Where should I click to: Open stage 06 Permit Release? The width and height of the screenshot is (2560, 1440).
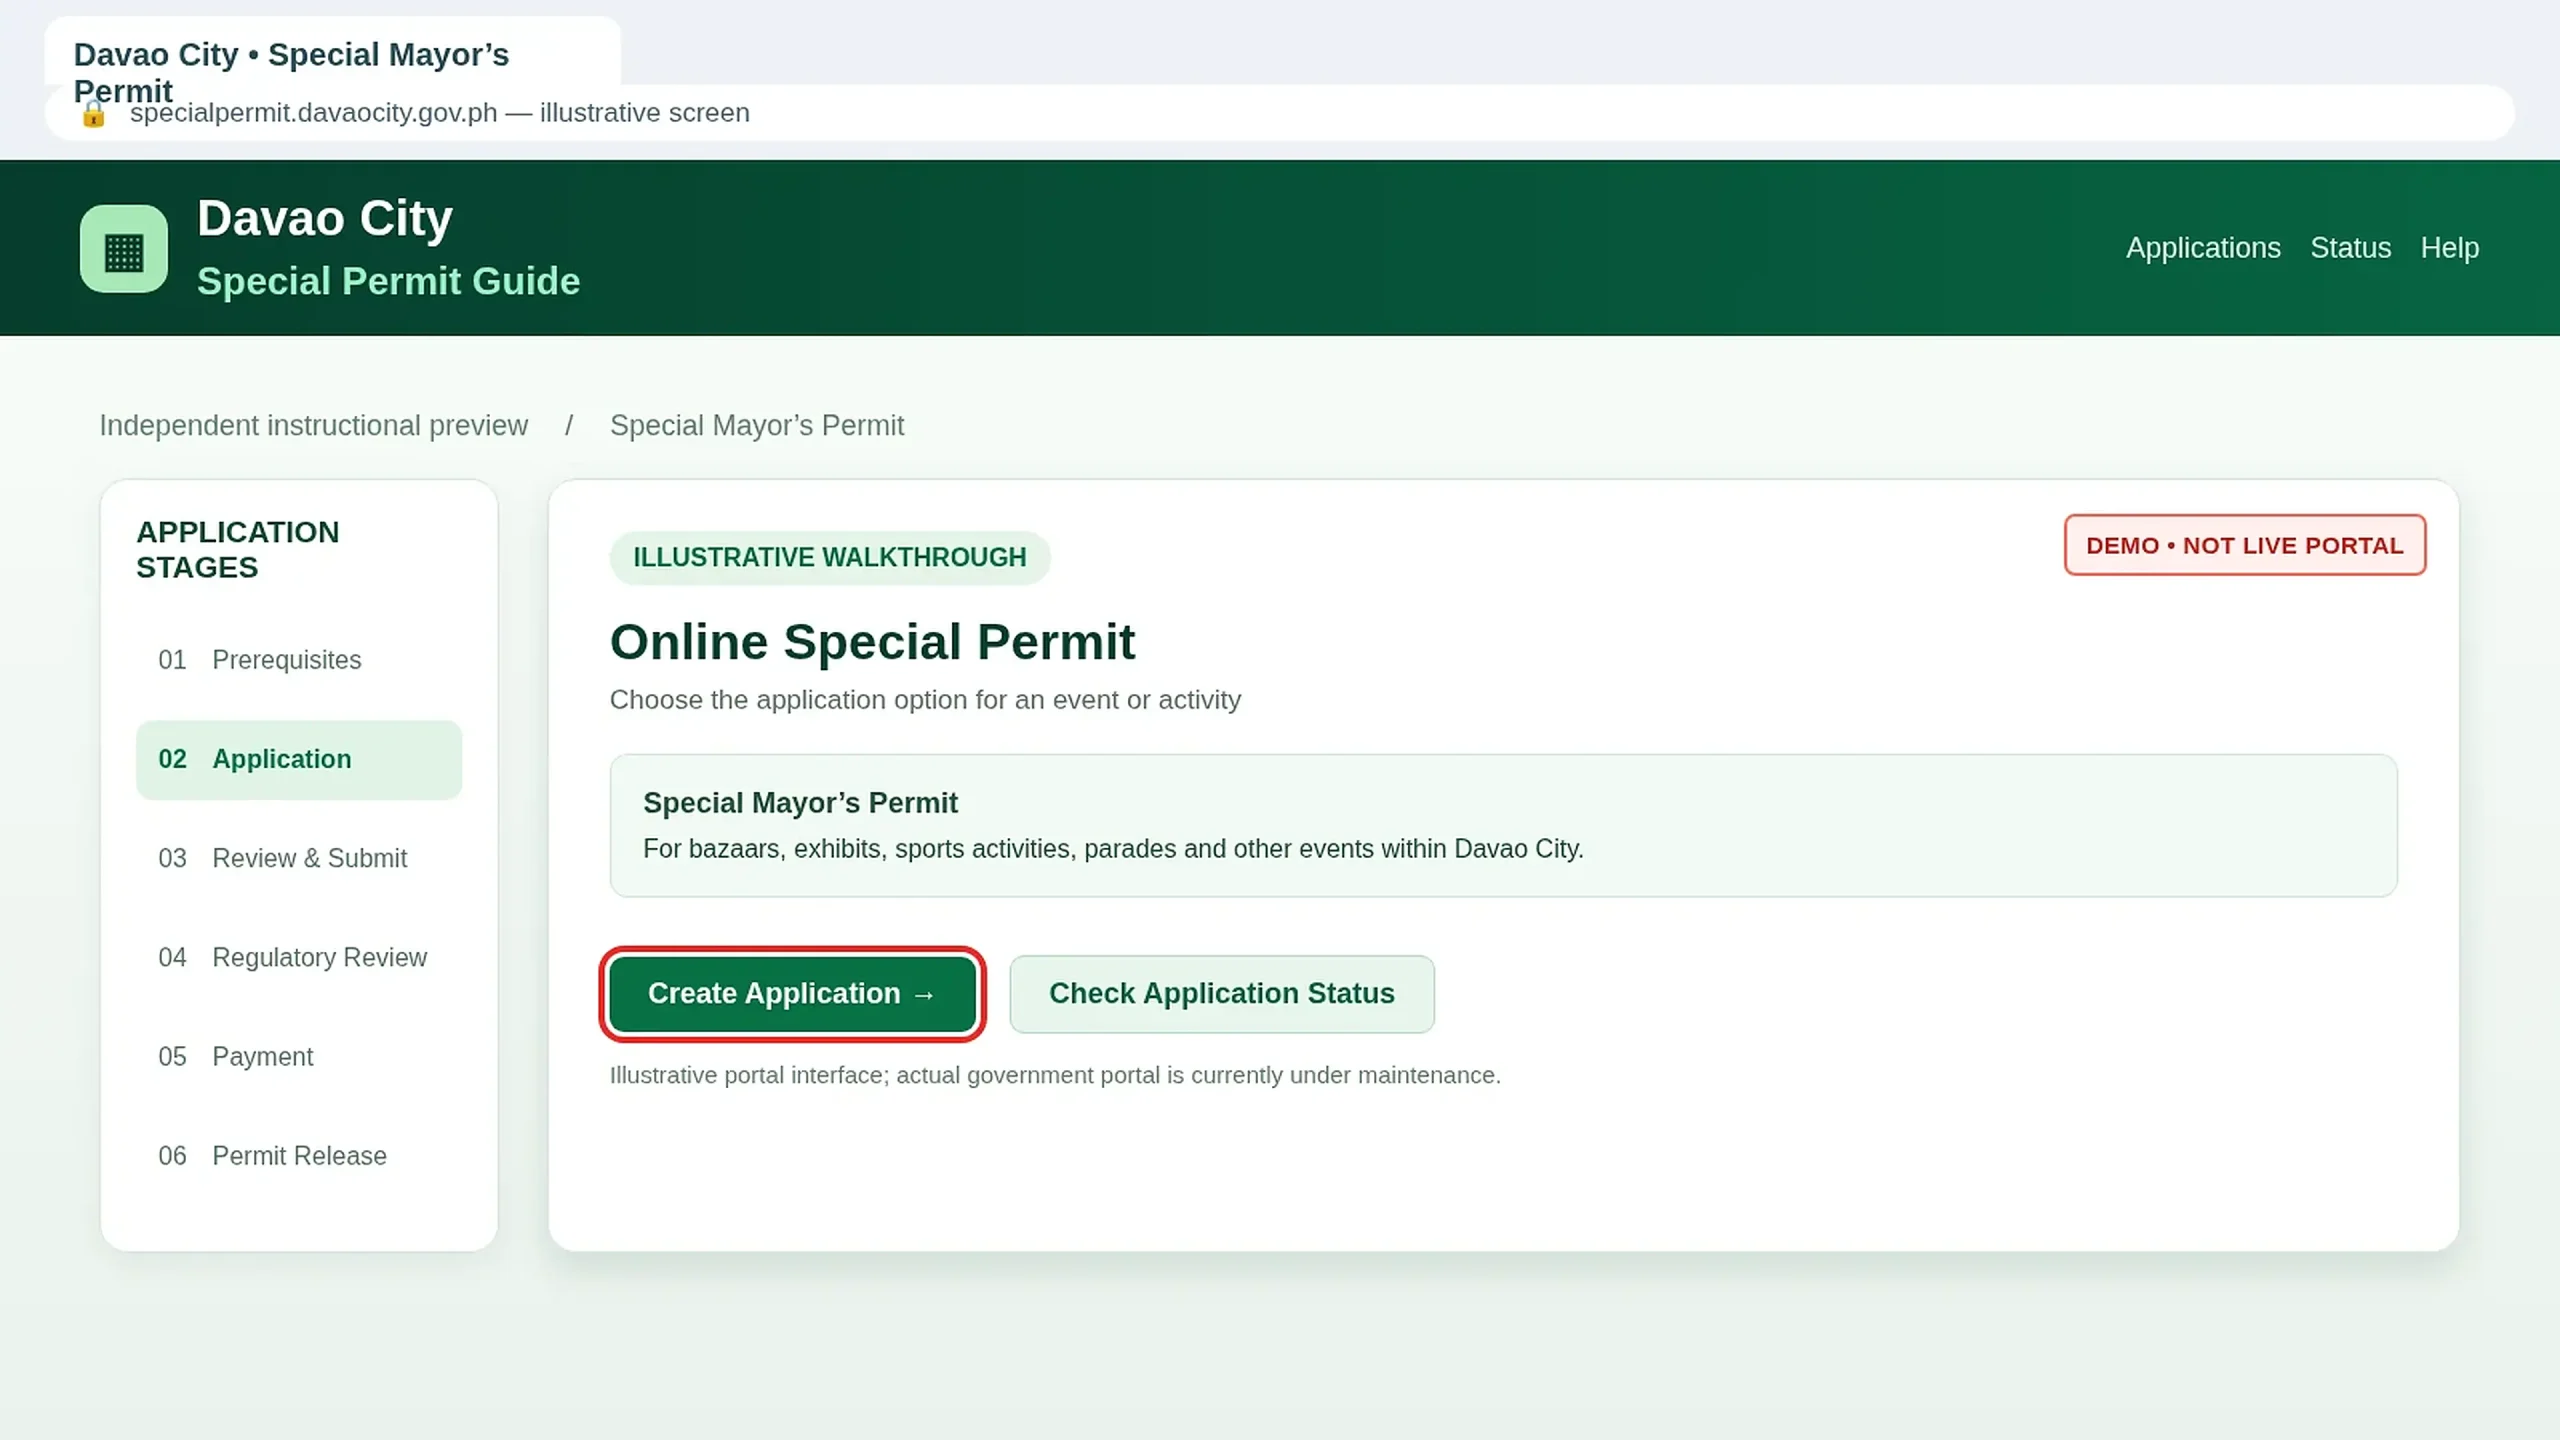click(x=299, y=1156)
